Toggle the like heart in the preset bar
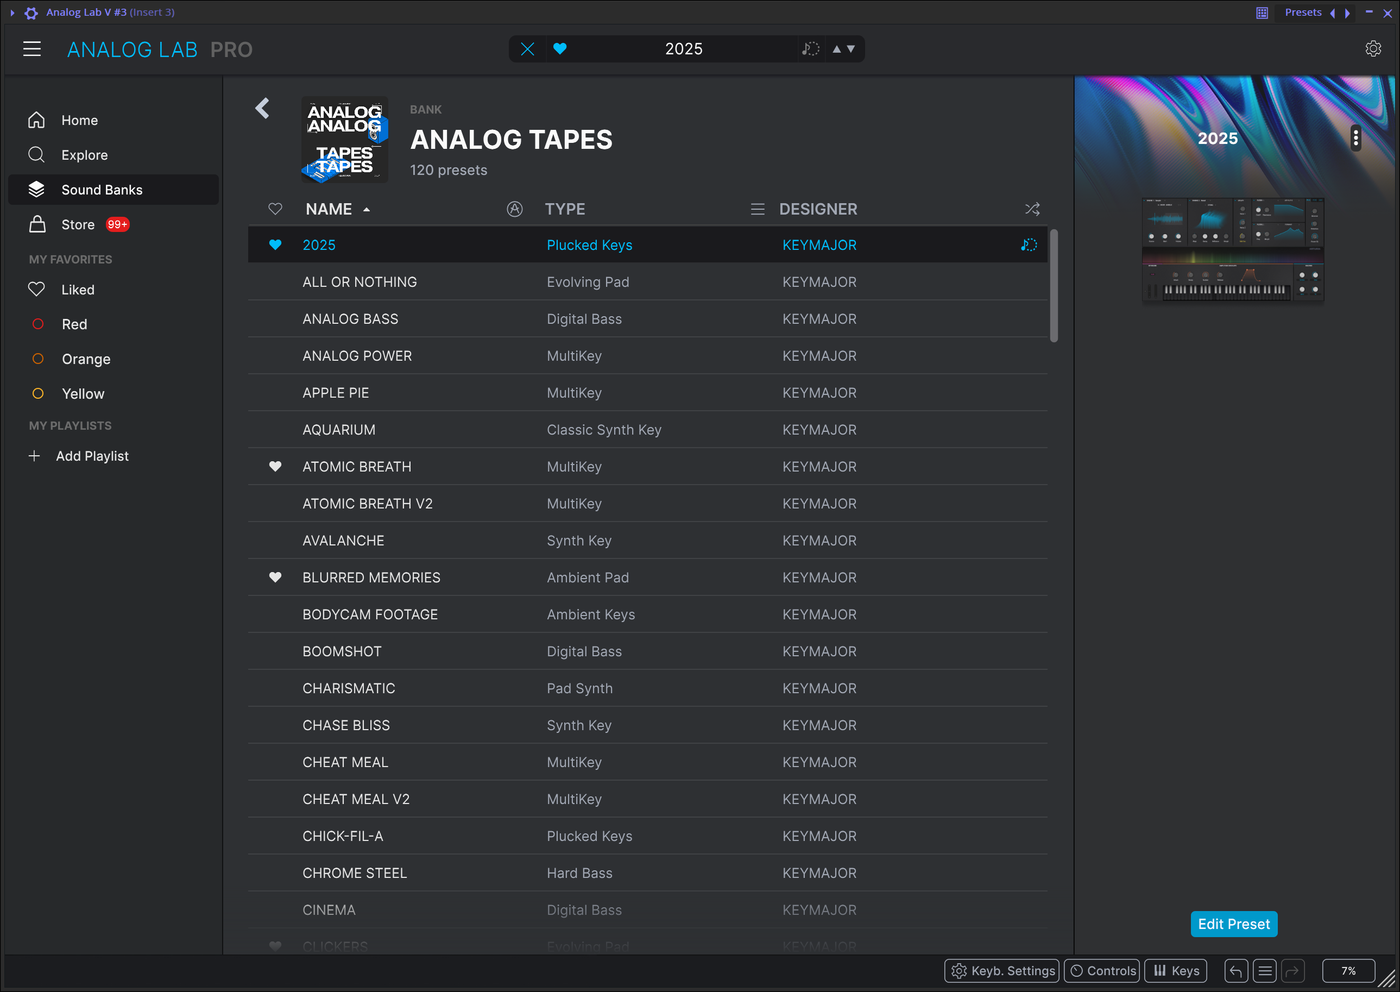The image size is (1400, 992). pyautogui.click(x=560, y=49)
